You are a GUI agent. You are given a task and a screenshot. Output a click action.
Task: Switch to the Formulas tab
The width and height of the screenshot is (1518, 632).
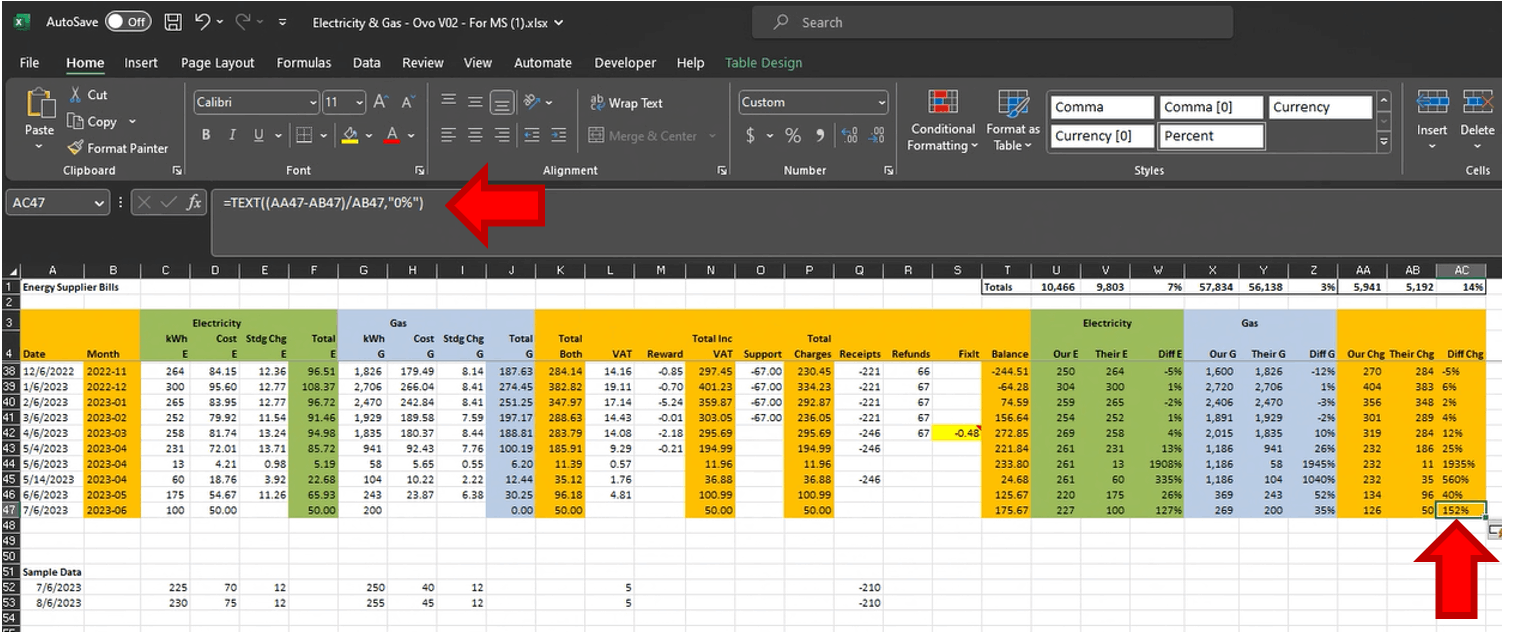point(304,62)
